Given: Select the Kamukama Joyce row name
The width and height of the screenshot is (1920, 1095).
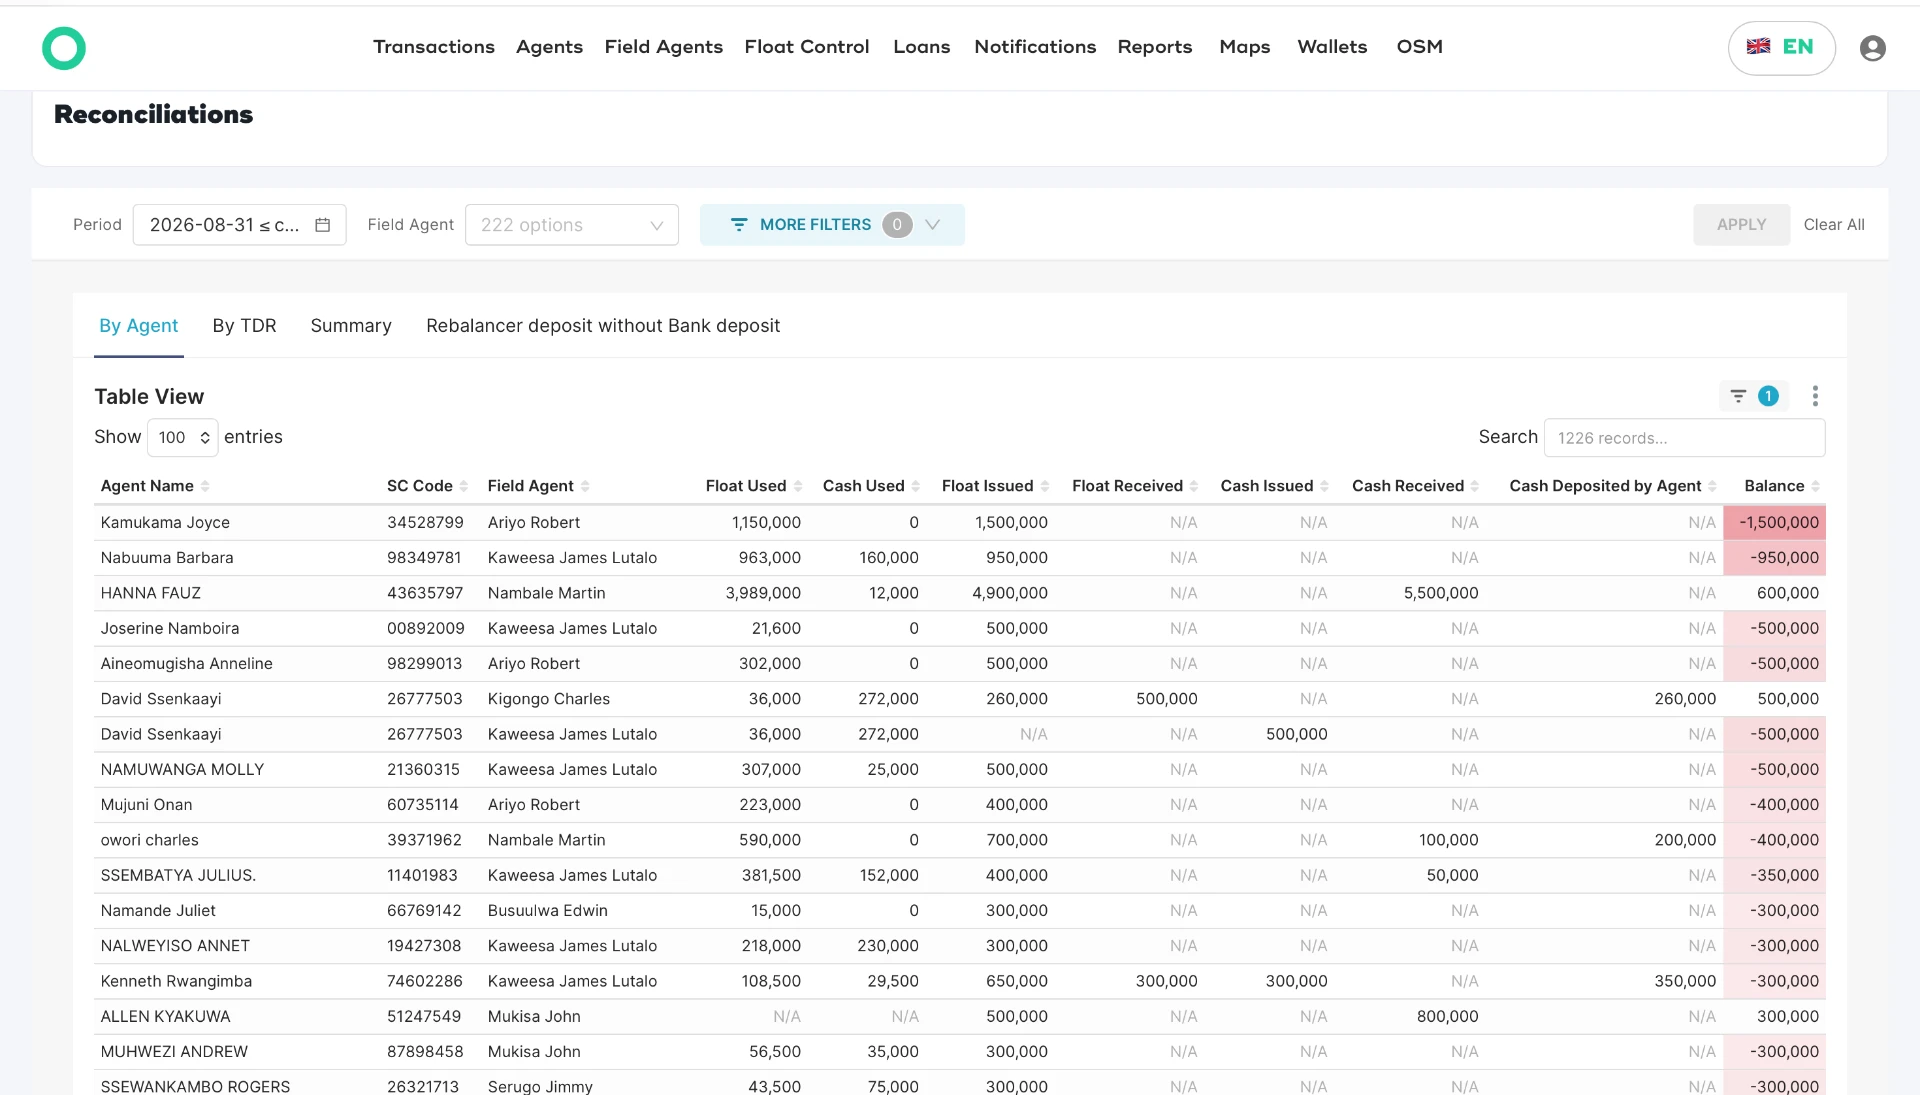Looking at the screenshot, I should point(165,522).
